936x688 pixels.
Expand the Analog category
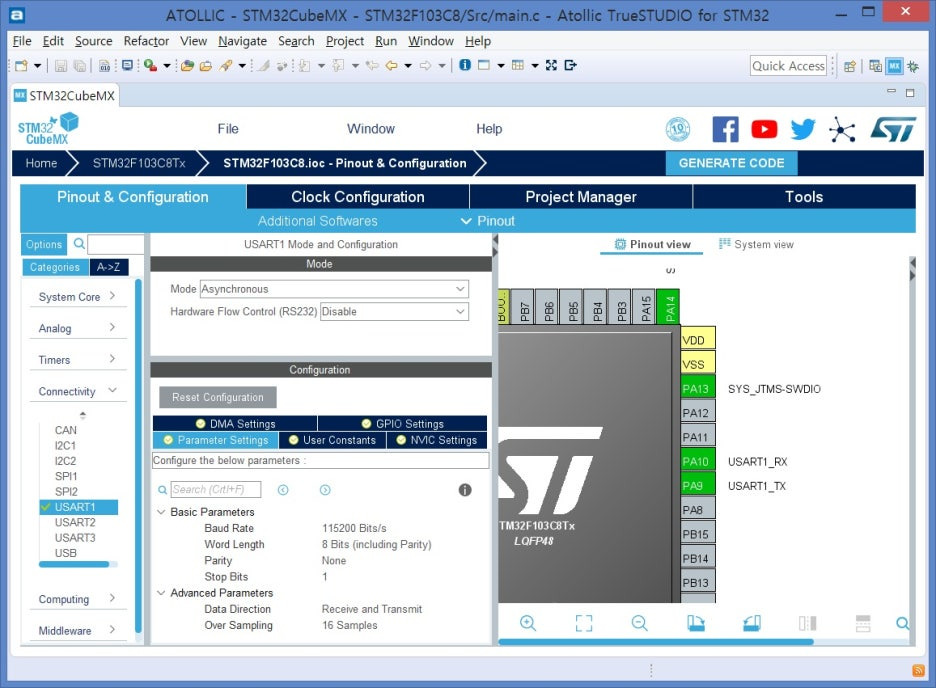(78, 328)
